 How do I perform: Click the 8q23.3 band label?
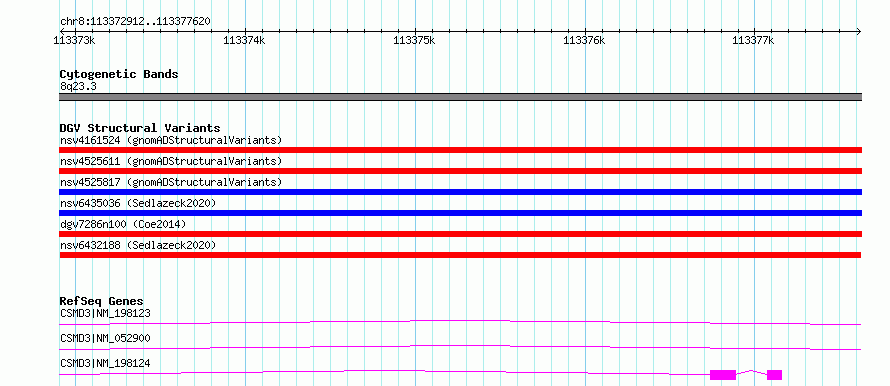coord(77,87)
